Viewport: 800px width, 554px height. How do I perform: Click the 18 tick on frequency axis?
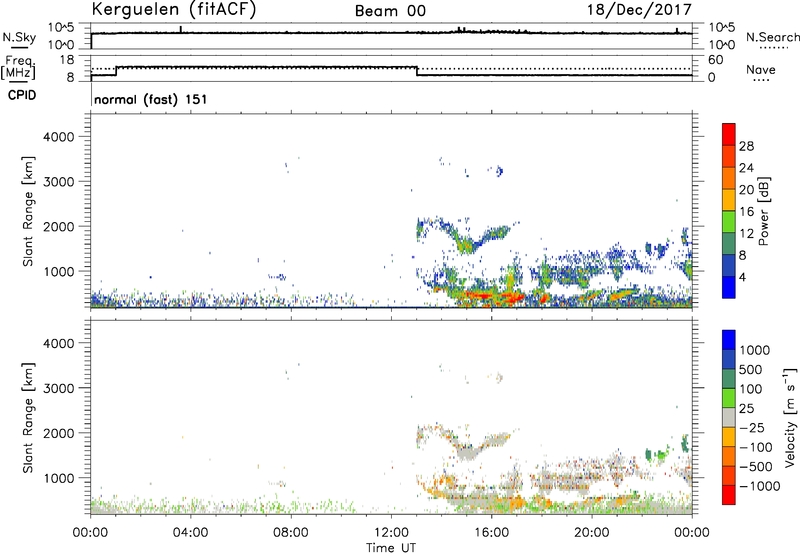67,60
